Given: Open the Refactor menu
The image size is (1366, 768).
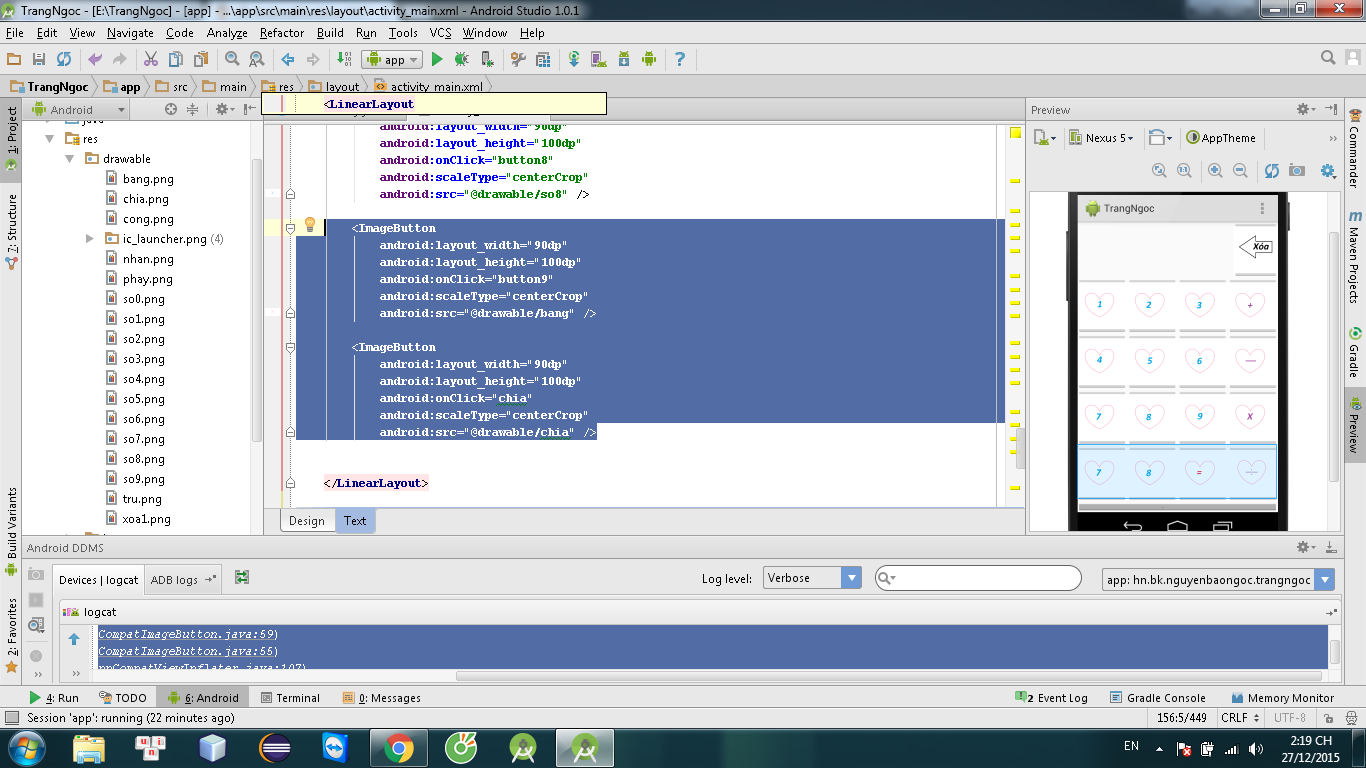Looking at the screenshot, I should coord(281,33).
